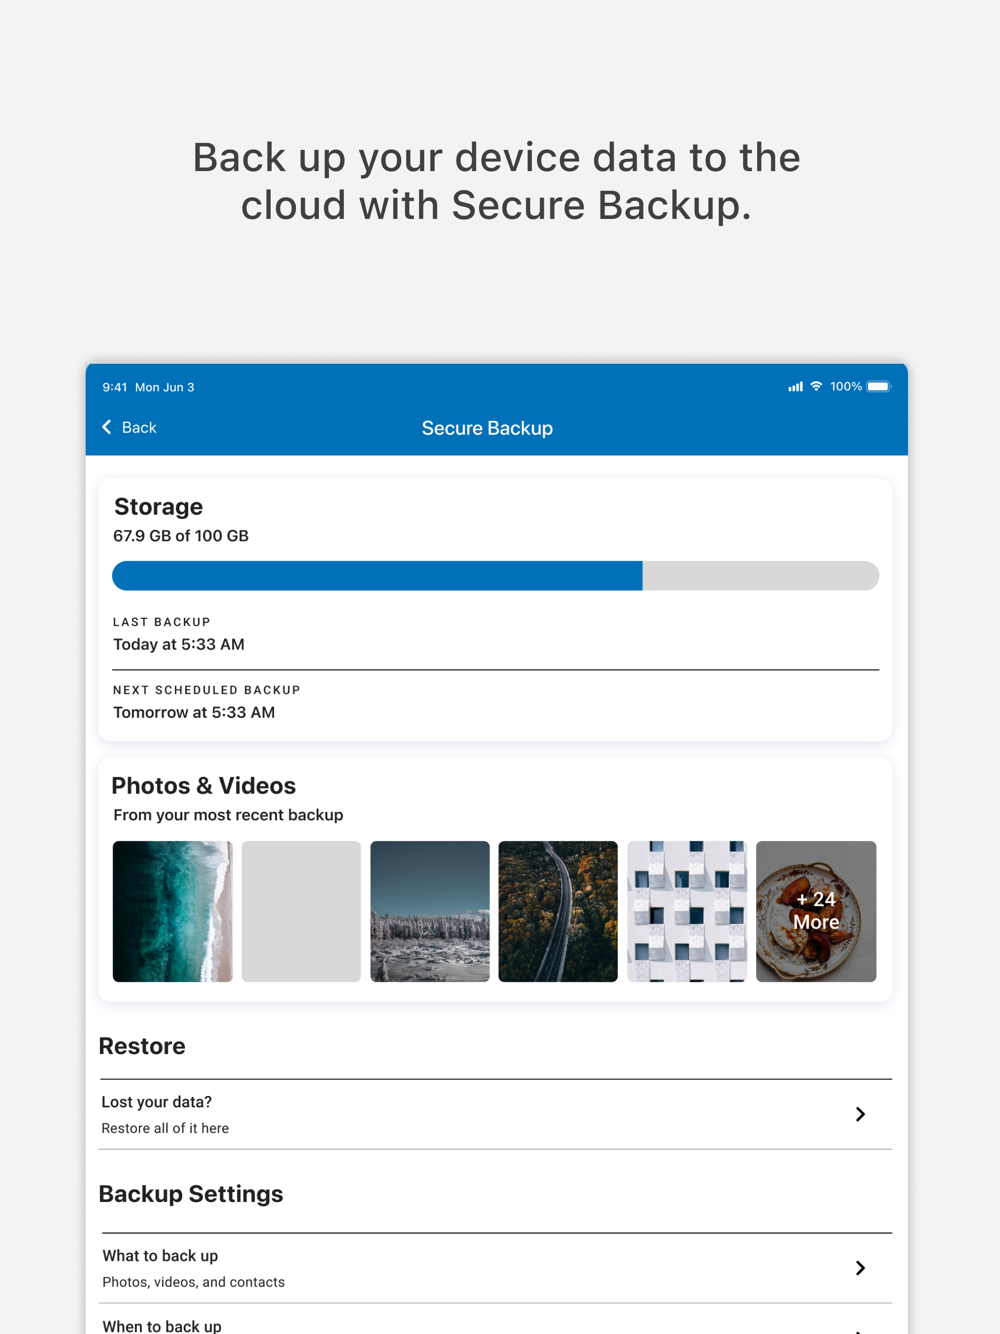Open the blank gray placeholder thumbnail

301,911
